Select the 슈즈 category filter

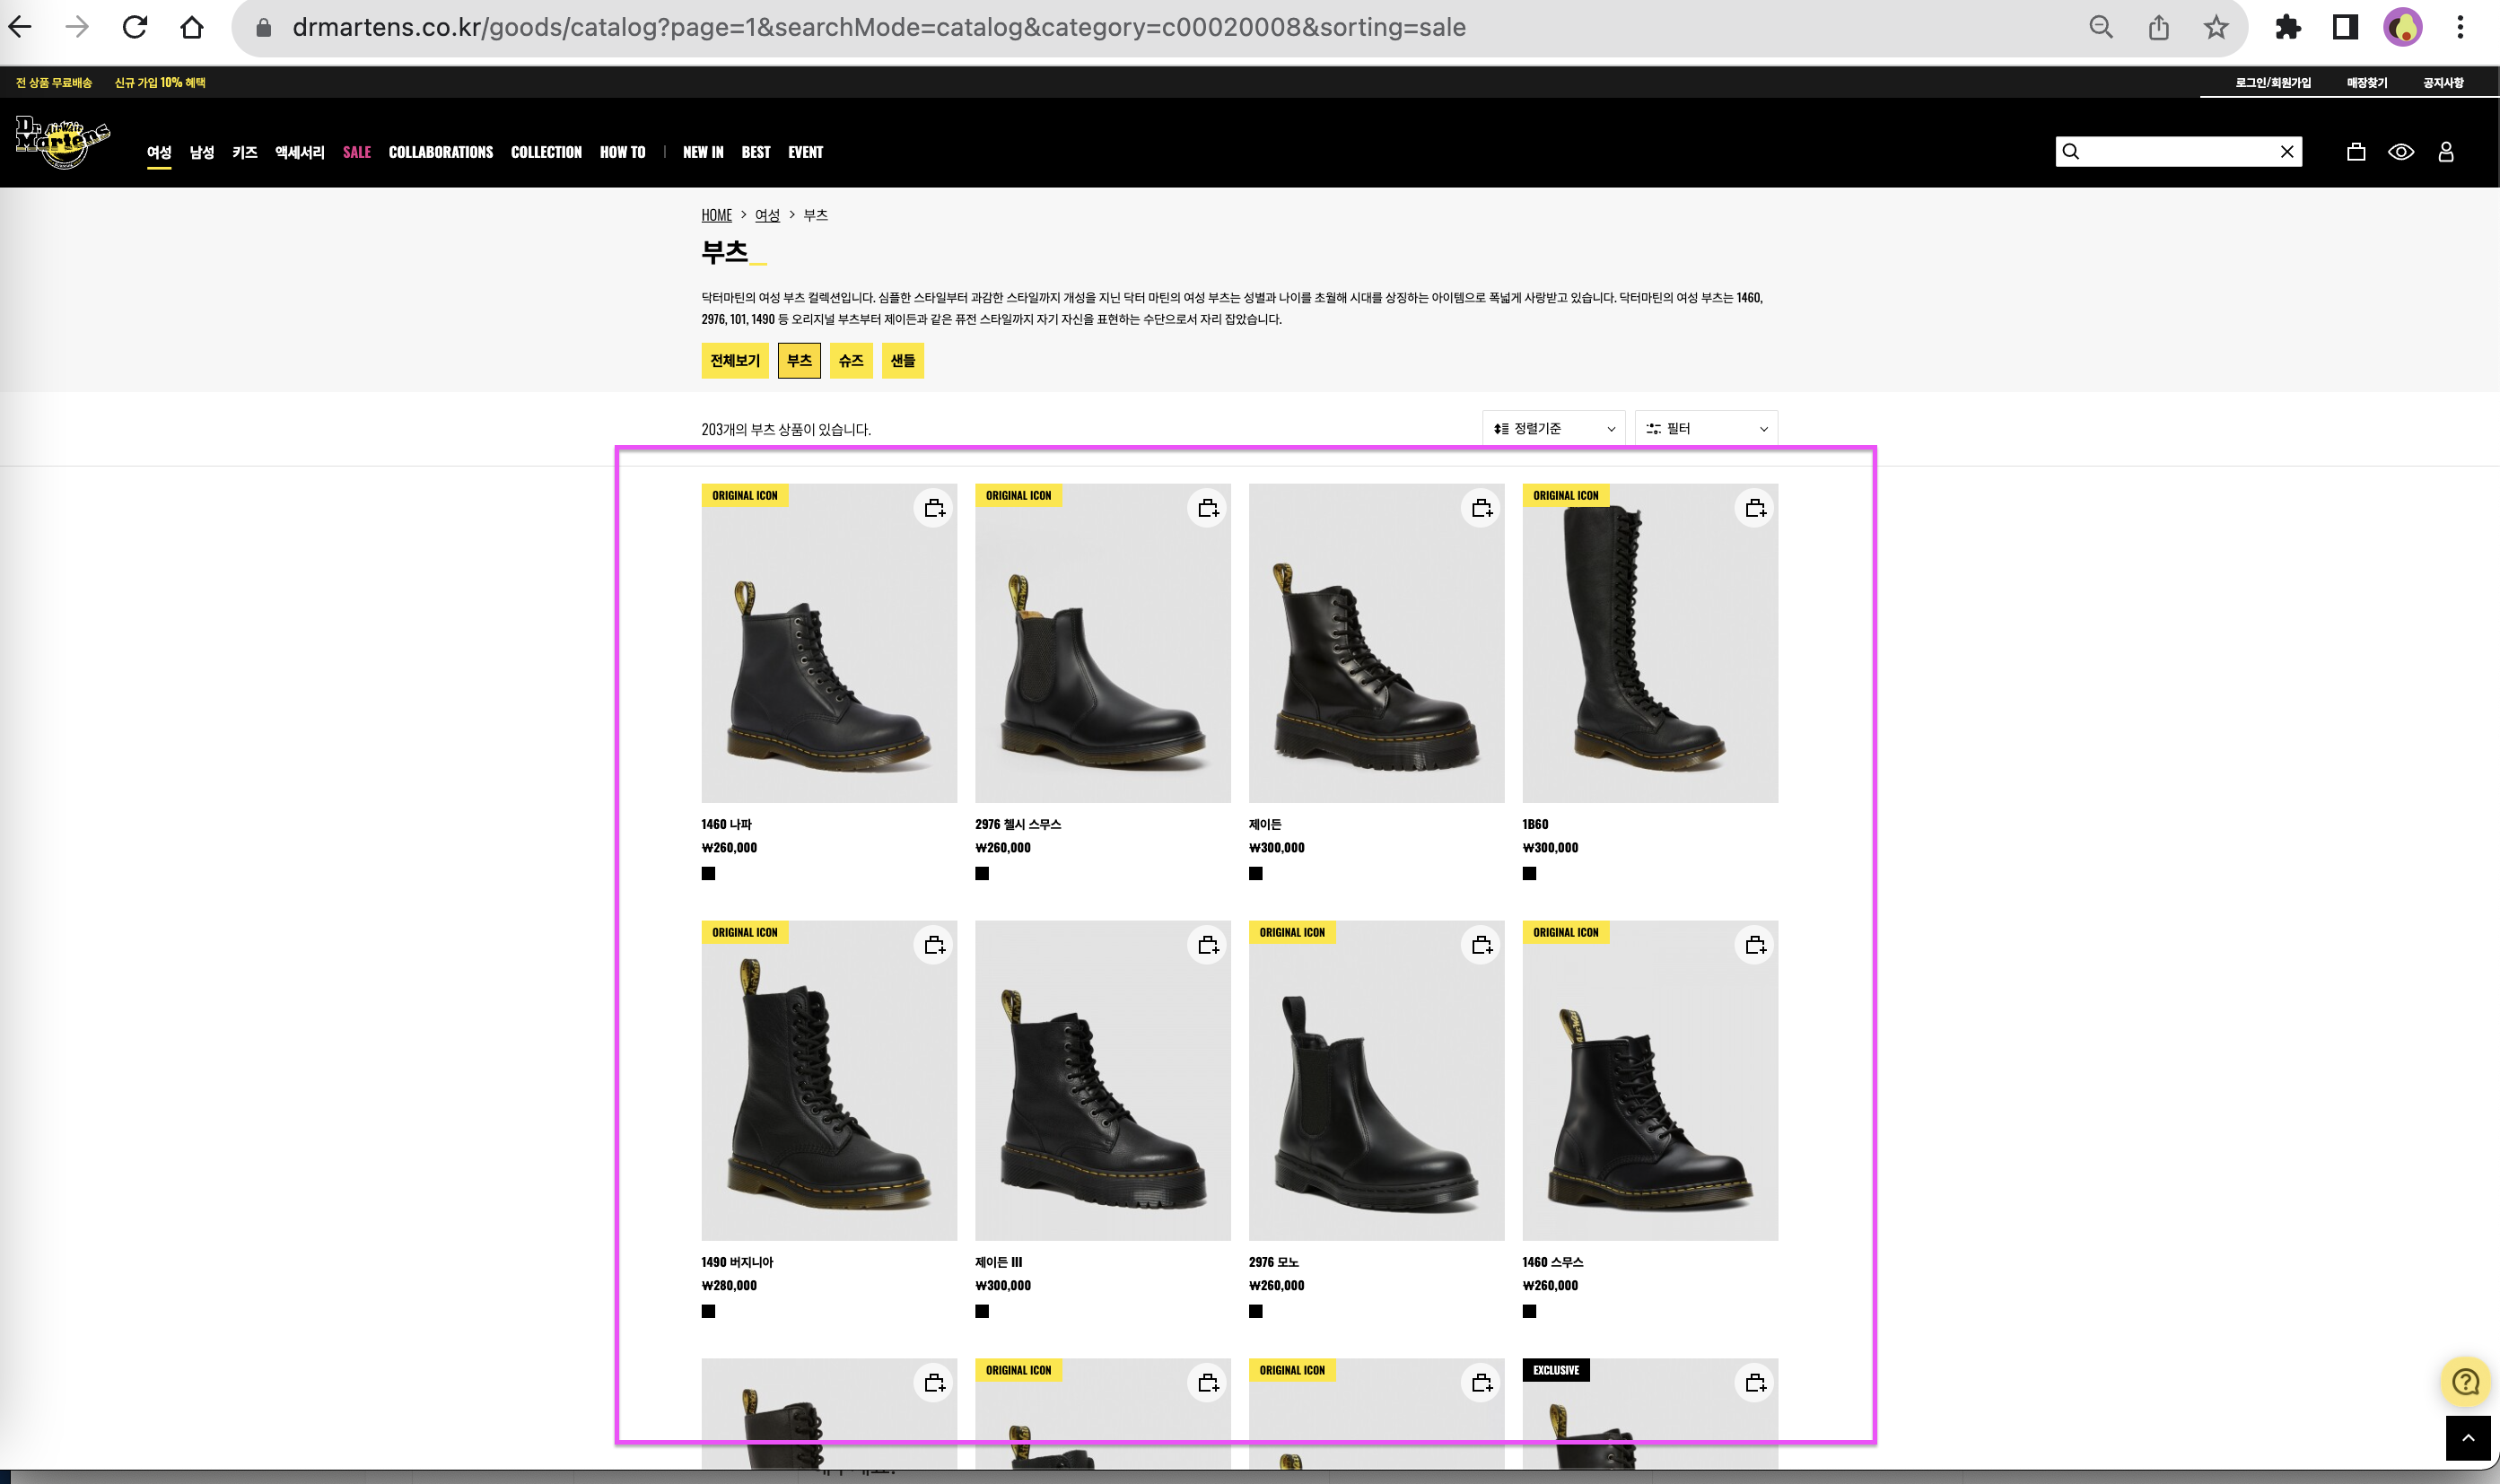[x=851, y=361]
